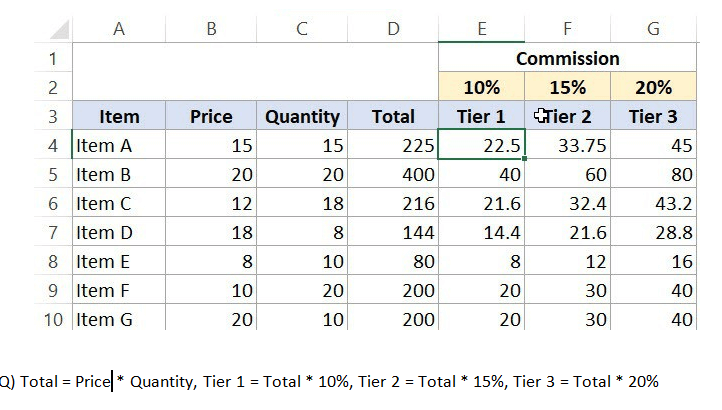
Task: Select the 10% commission rate cell
Action: (481, 87)
